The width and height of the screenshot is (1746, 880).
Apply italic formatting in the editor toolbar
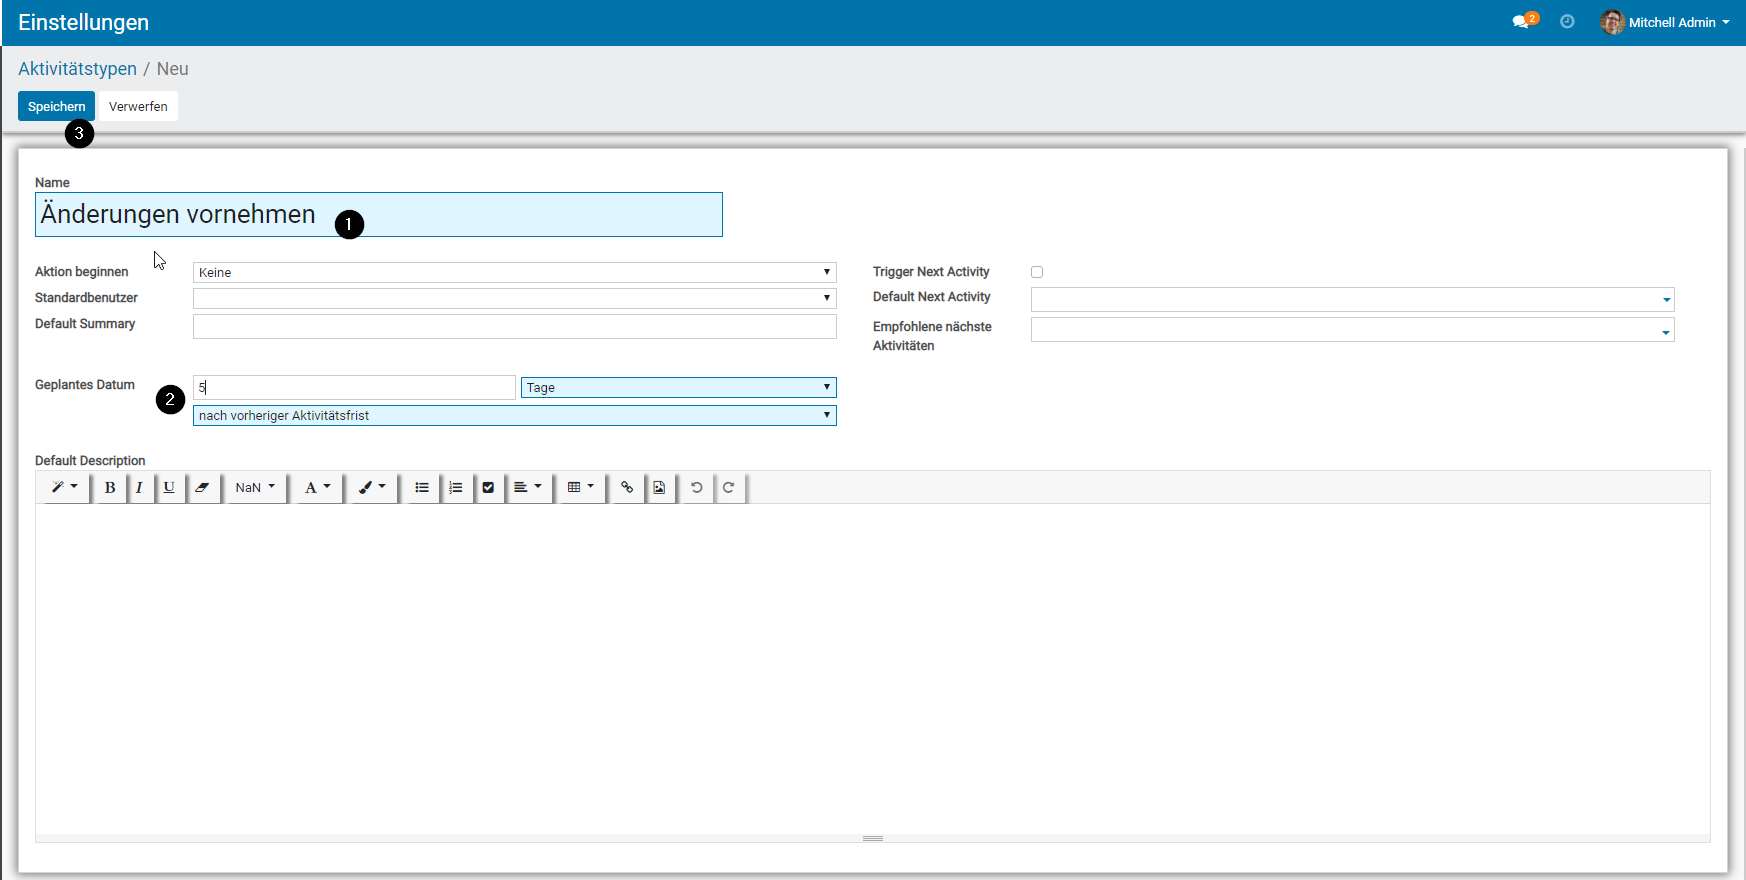click(139, 488)
